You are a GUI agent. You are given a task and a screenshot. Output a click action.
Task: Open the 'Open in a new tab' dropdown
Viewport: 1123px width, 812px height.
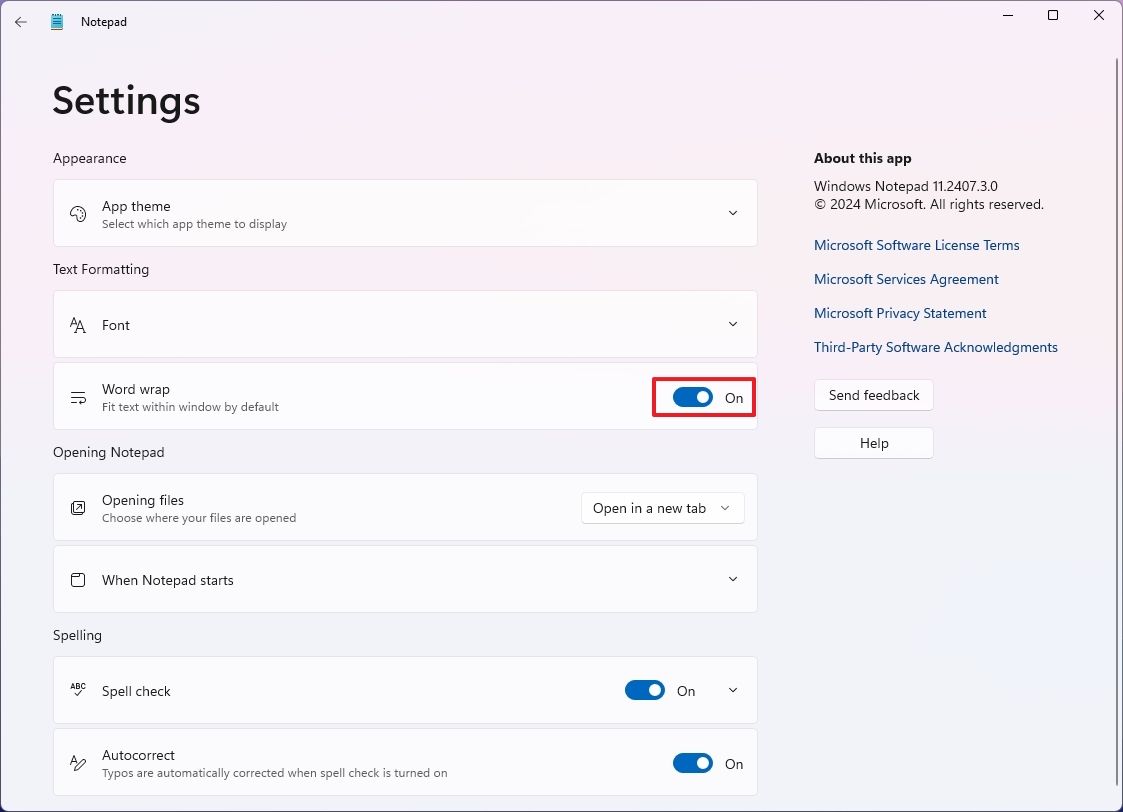pyautogui.click(x=662, y=508)
